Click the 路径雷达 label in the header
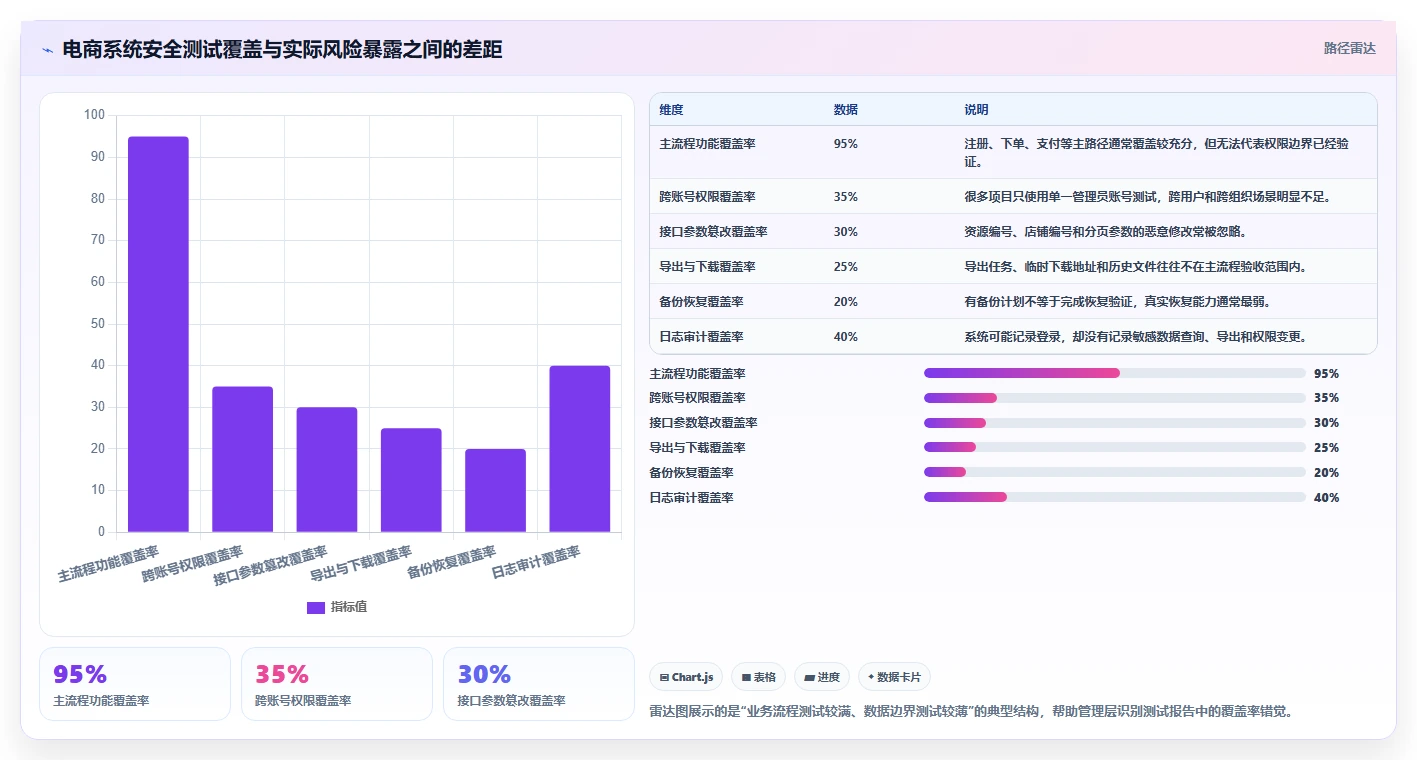The height and width of the screenshot is (760, 1417). click(x=1349, y=48)
